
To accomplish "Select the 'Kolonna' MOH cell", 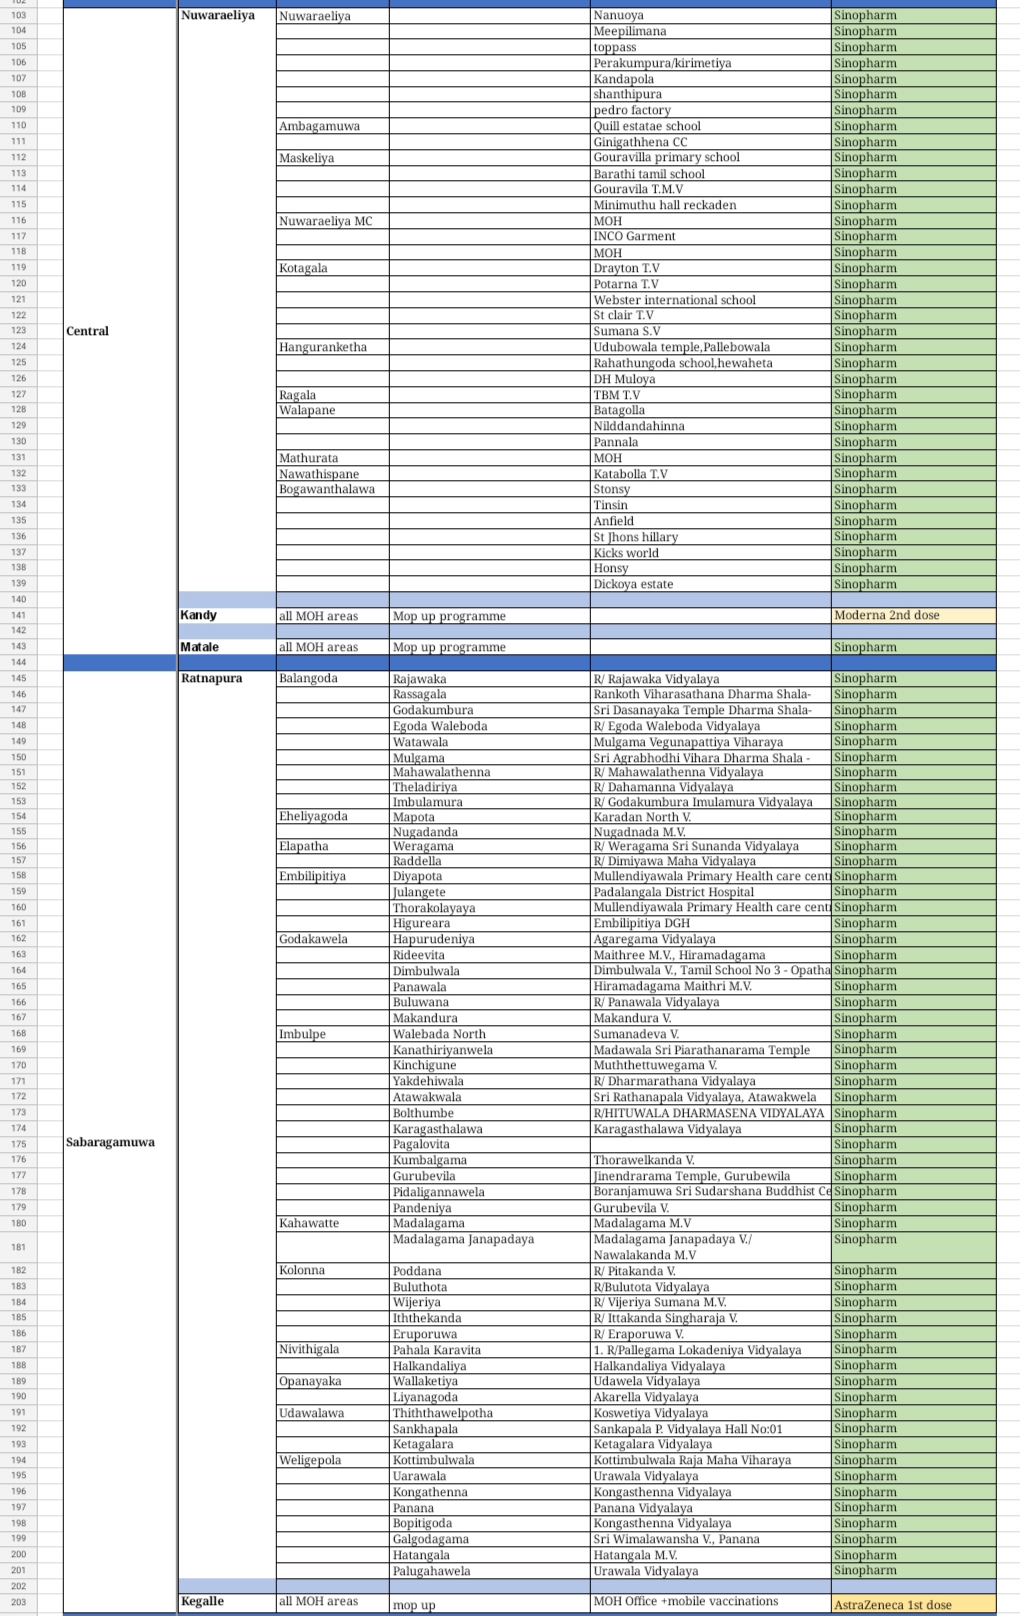I will 332,1271.
